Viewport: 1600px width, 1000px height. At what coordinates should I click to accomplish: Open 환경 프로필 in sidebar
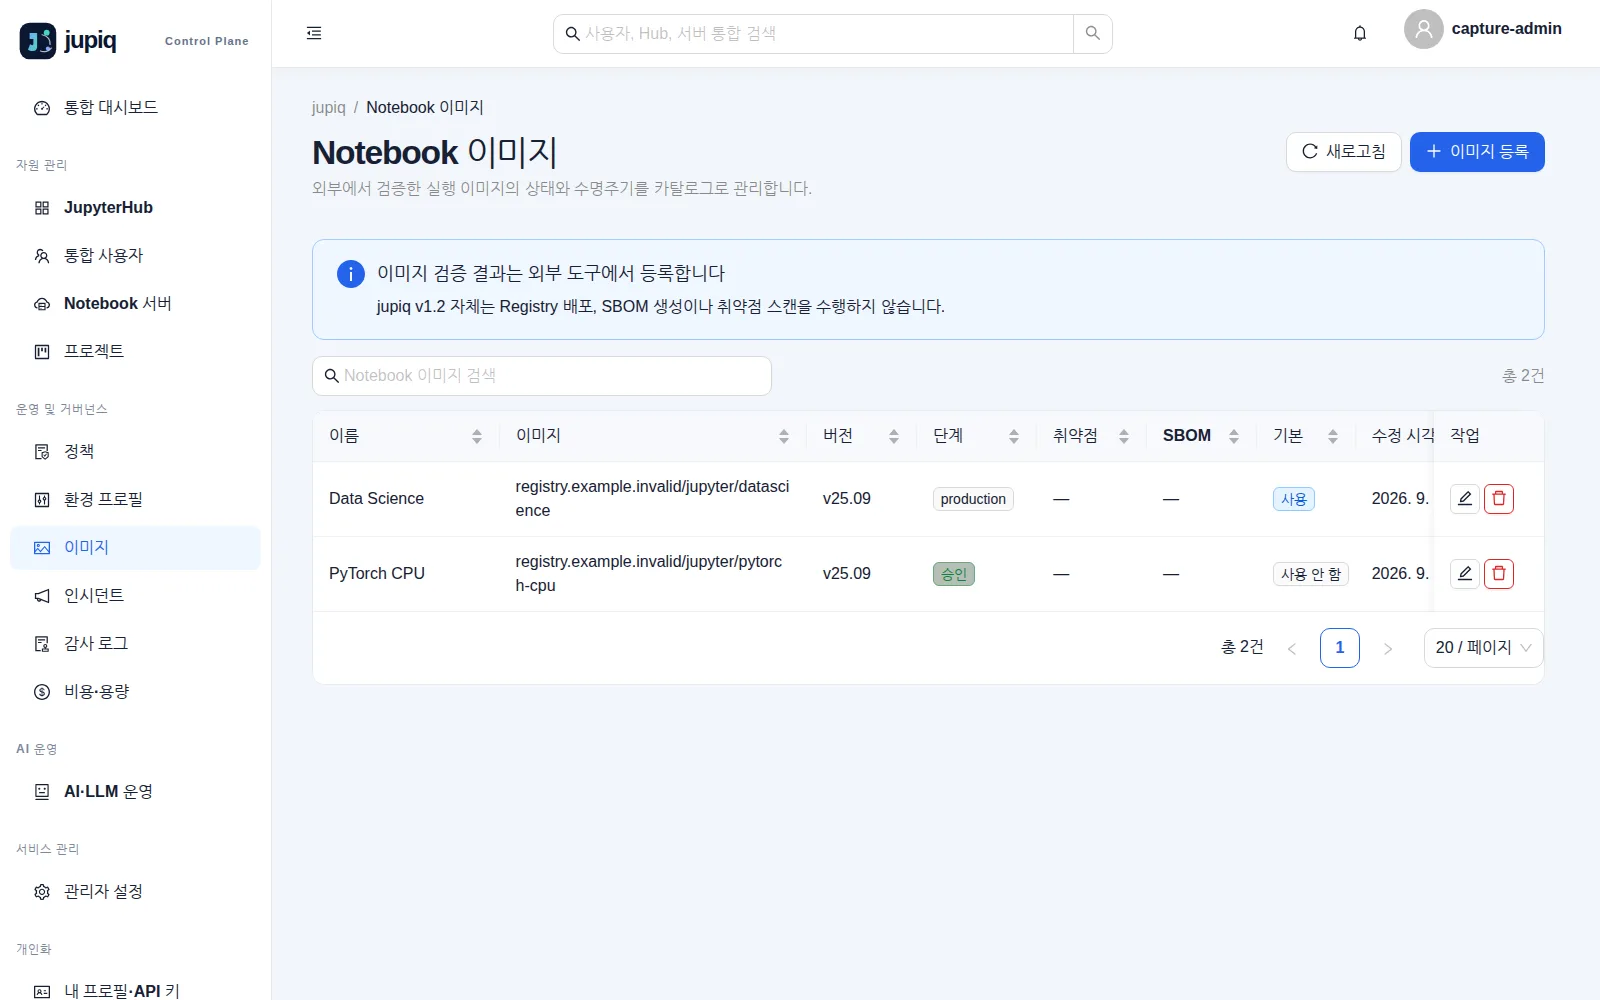(x=135, y=500)
